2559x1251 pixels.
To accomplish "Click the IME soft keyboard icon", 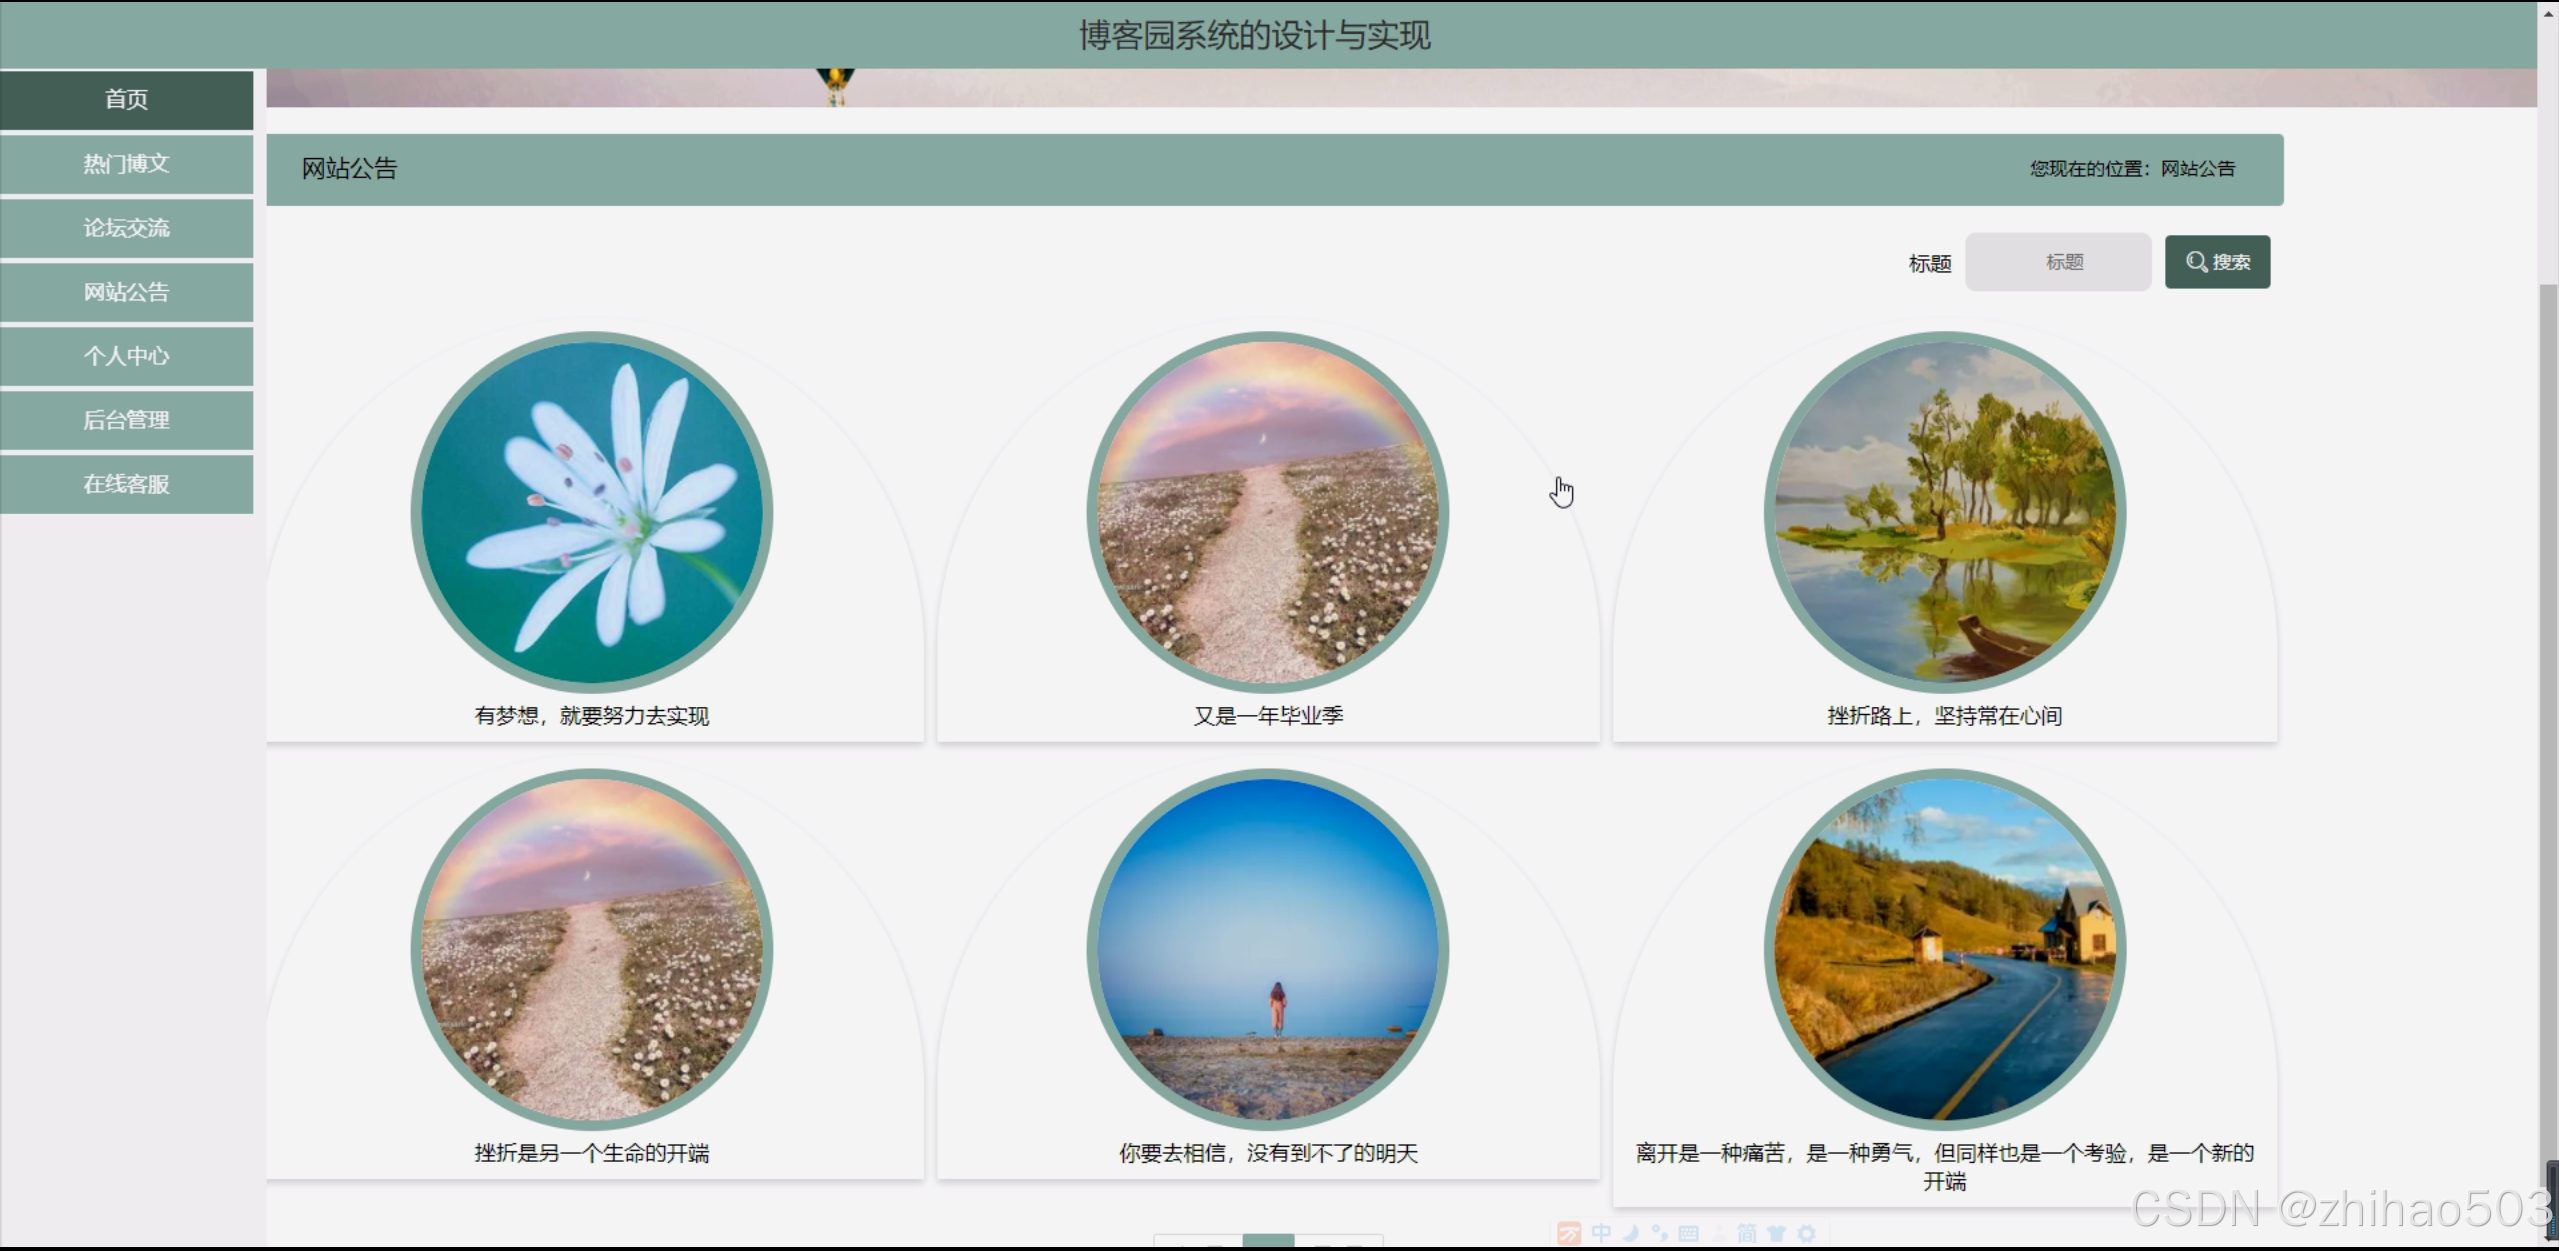I will tap(1689, 1233).
